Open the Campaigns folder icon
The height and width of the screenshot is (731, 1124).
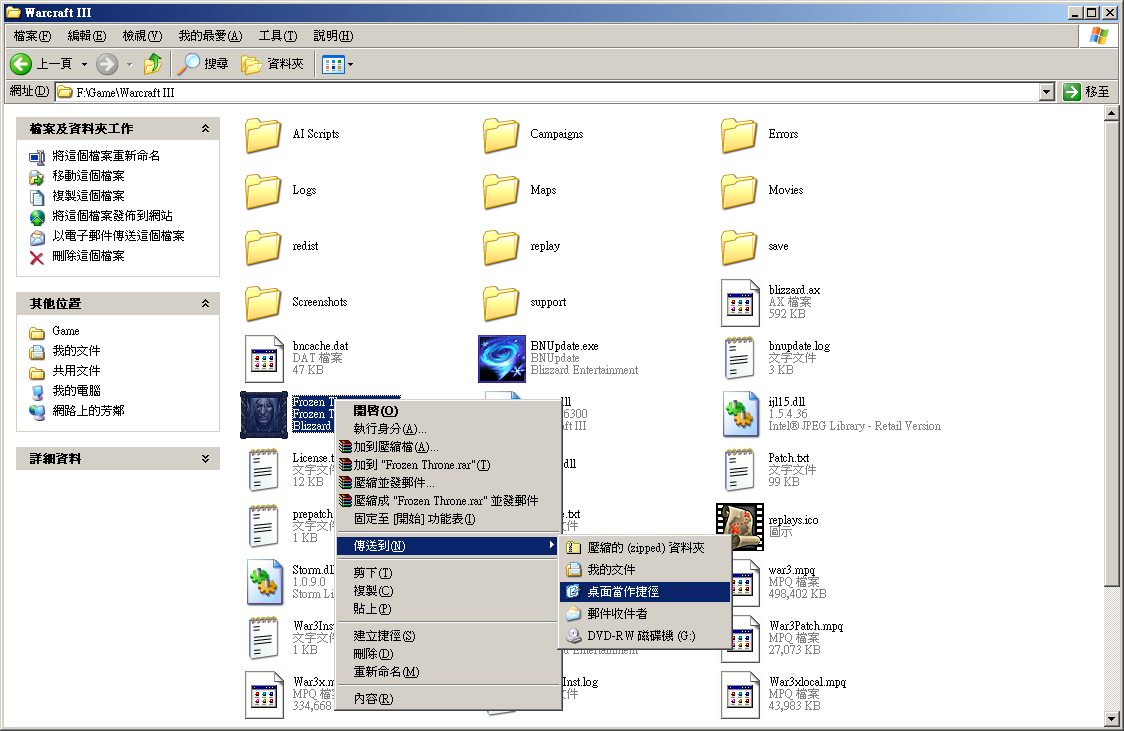point(502,135)
